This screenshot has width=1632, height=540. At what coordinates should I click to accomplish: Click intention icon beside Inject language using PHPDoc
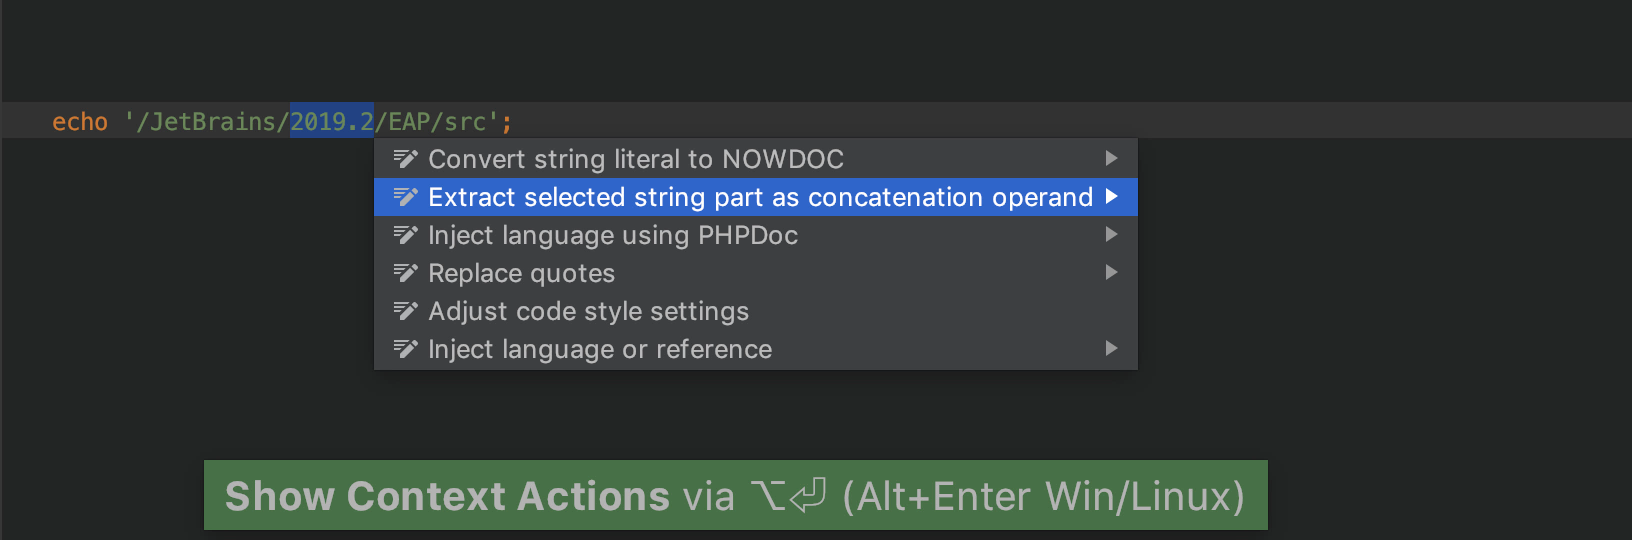[x=405, y=234]
